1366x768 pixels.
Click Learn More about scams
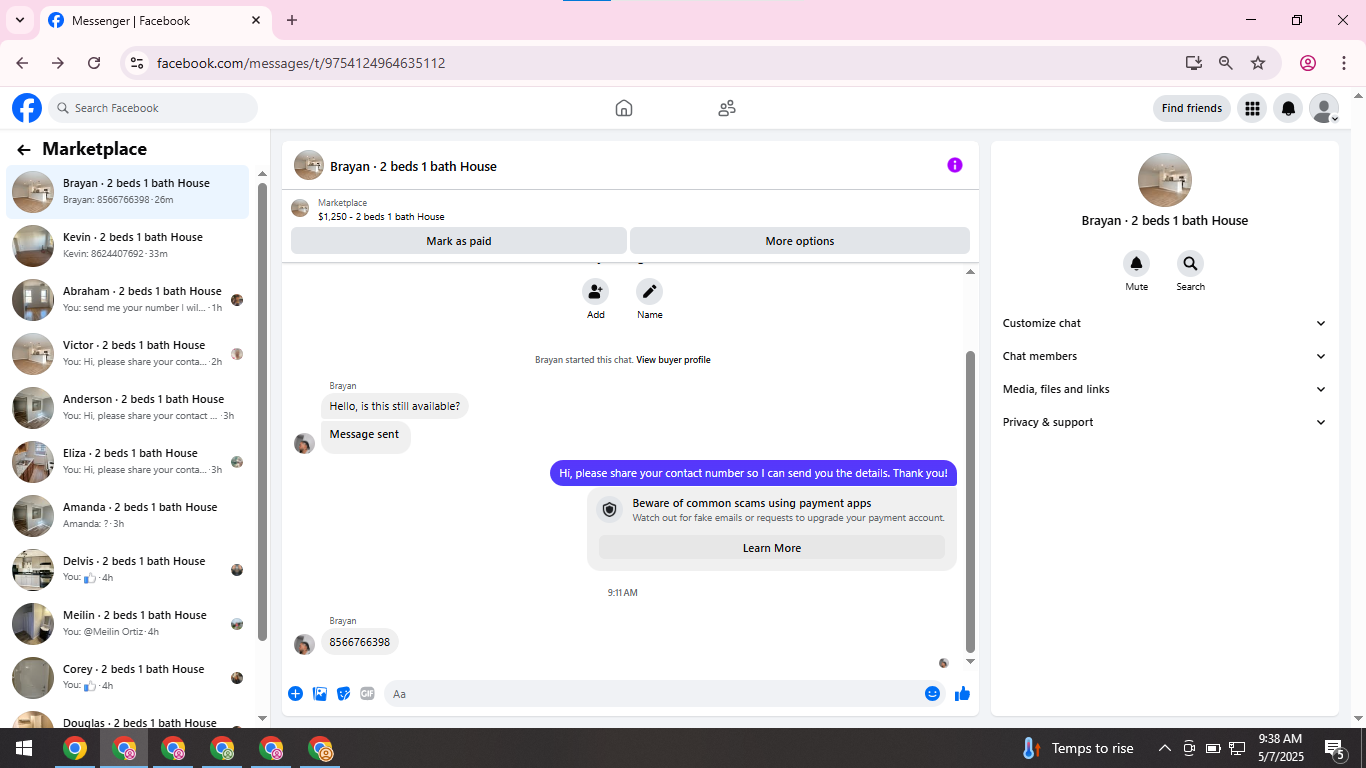[772, 548]
